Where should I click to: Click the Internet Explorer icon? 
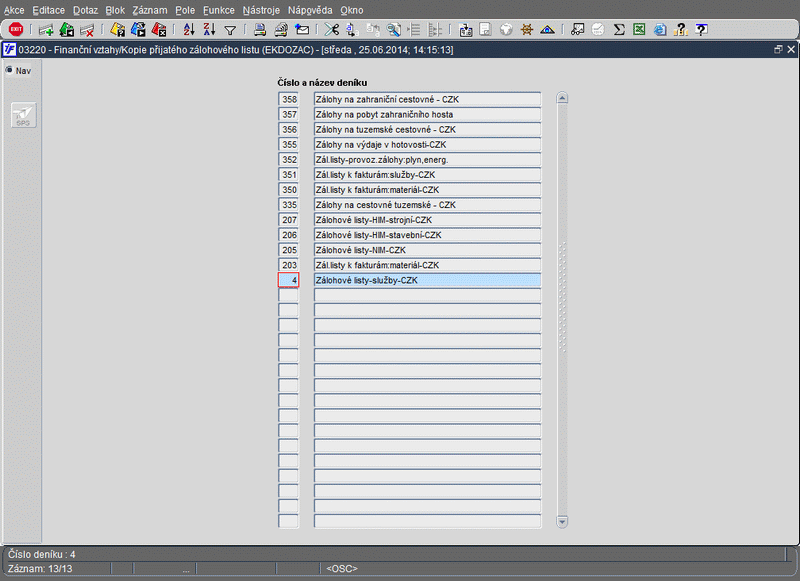[x=660, y=30]
